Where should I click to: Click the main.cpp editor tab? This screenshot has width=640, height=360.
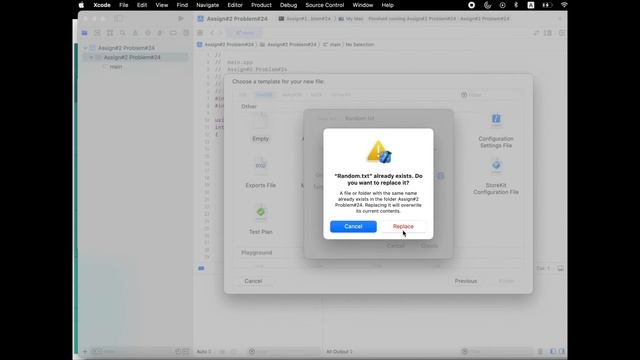point(244,33)
